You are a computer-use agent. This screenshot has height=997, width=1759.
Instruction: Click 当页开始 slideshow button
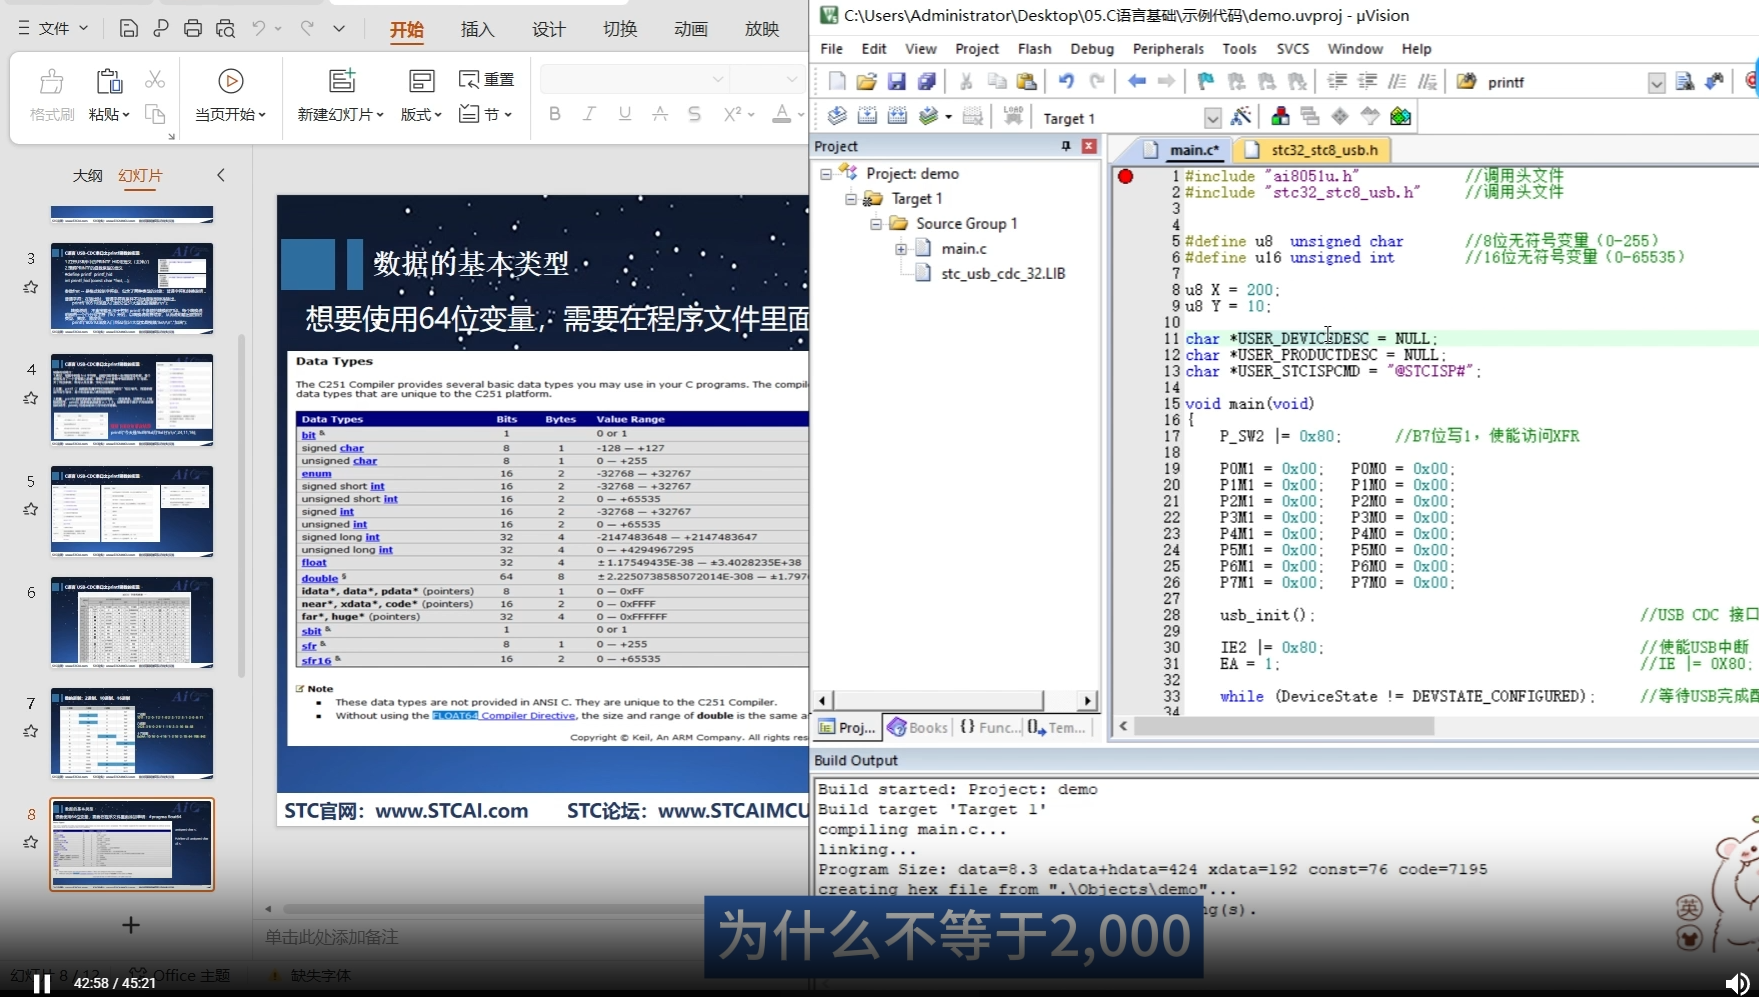coord(230,97)
